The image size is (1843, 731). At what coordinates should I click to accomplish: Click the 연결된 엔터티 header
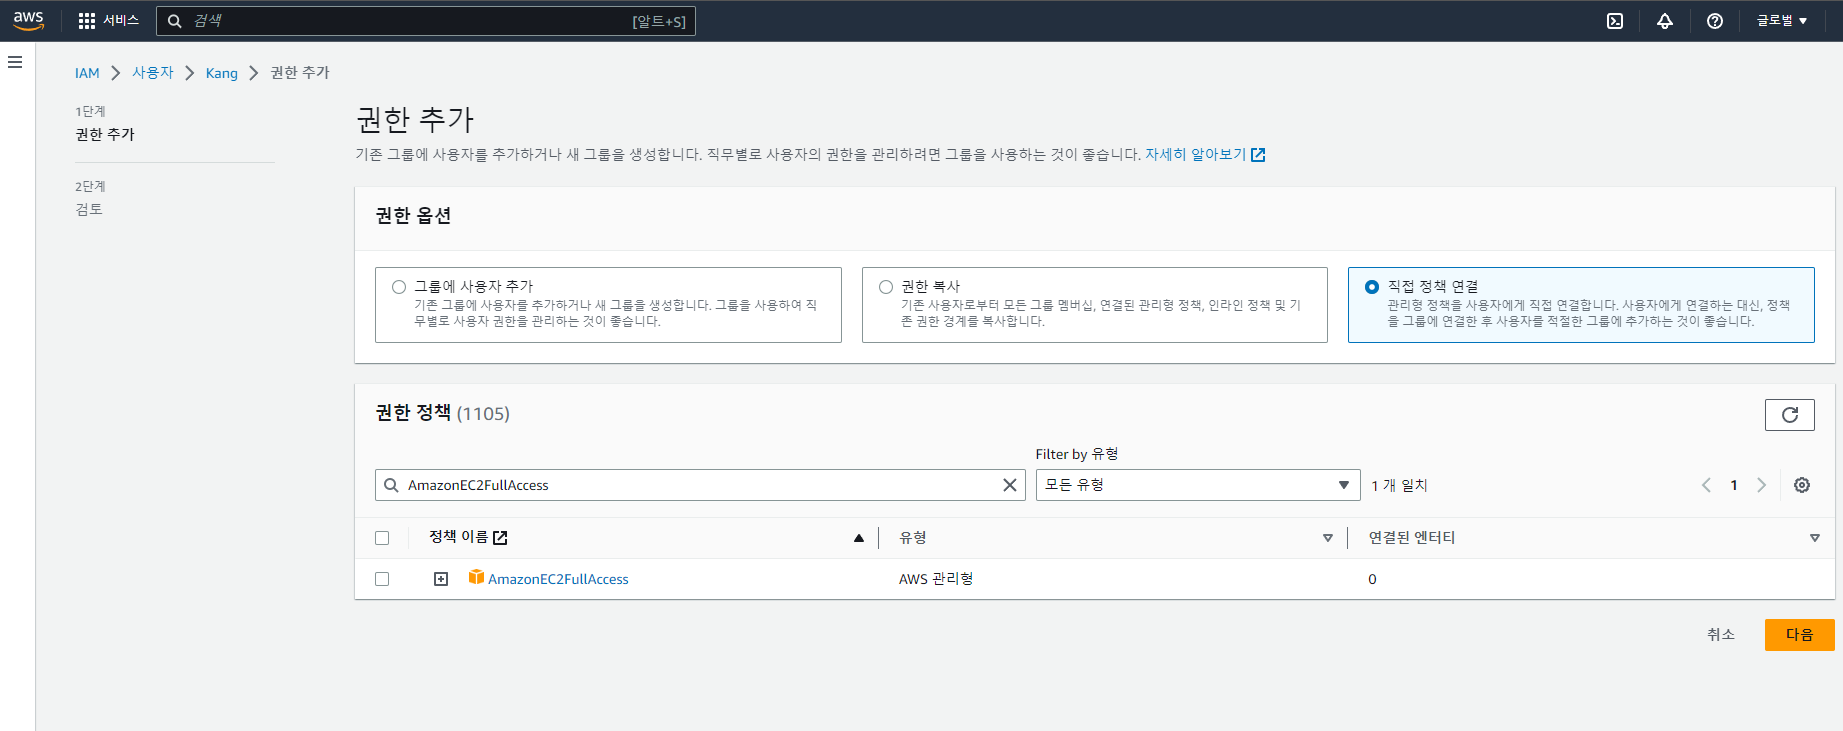point(1412,538)
